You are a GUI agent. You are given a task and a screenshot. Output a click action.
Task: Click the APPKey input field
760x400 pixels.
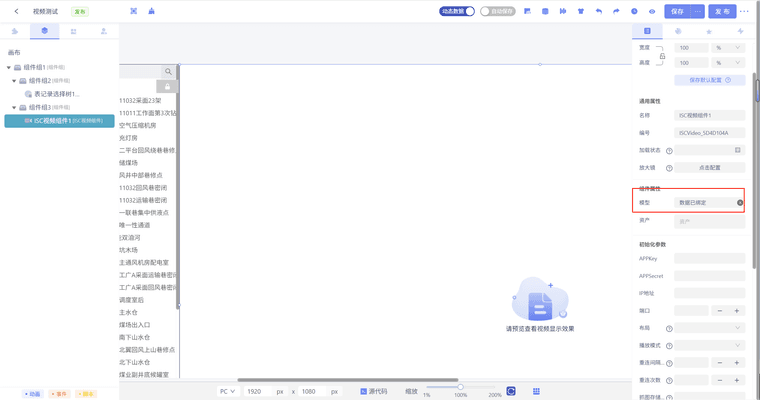[x=710, y=258]
